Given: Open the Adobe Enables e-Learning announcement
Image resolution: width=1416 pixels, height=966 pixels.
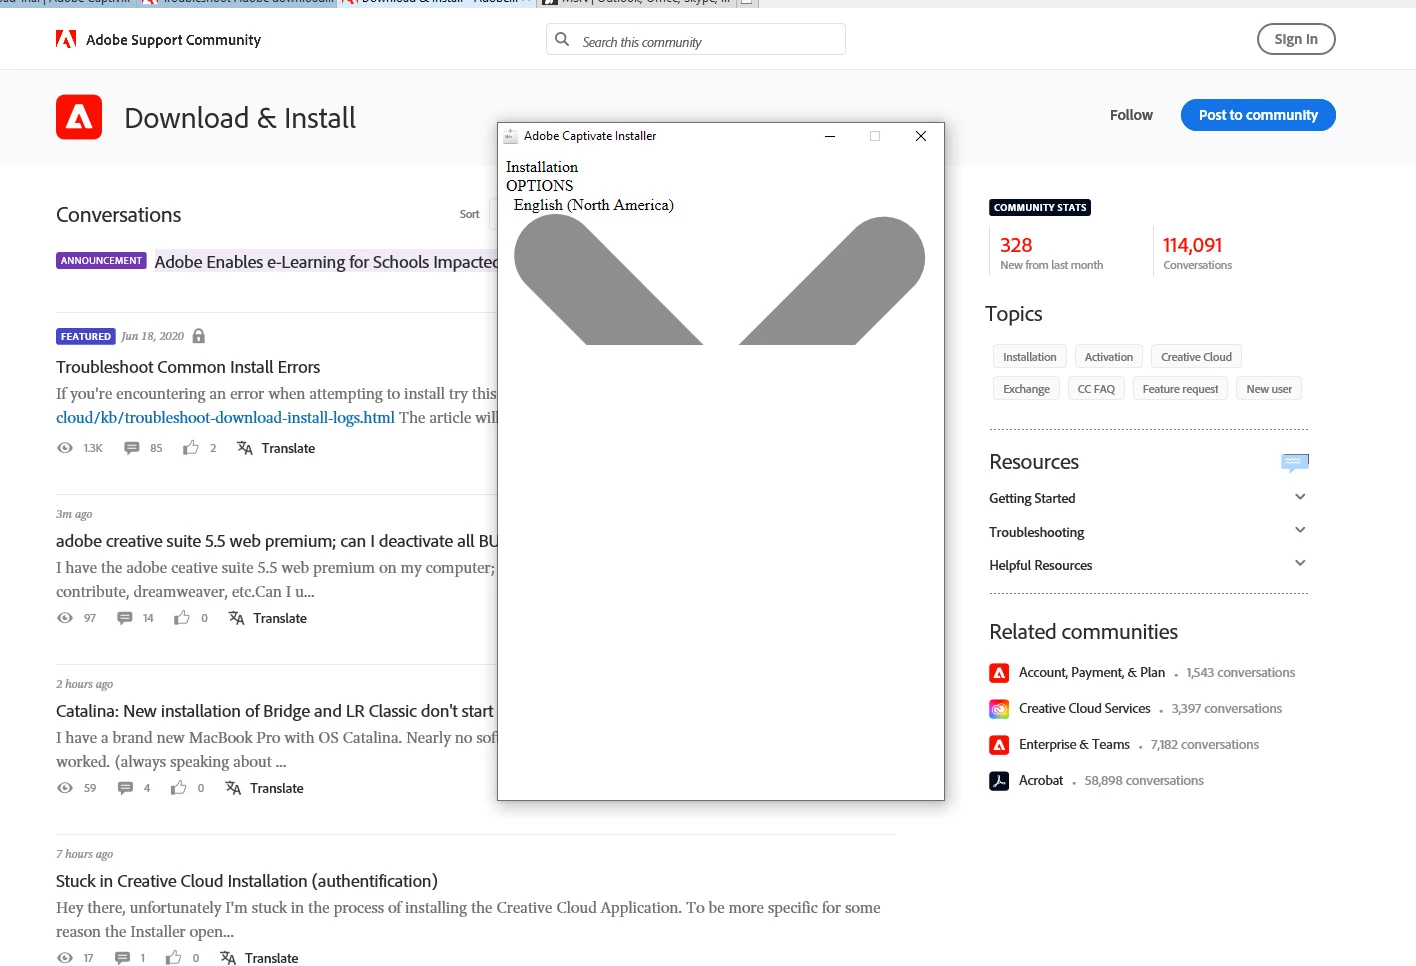Looking at the screenshot, I should (x=326, y=262).
